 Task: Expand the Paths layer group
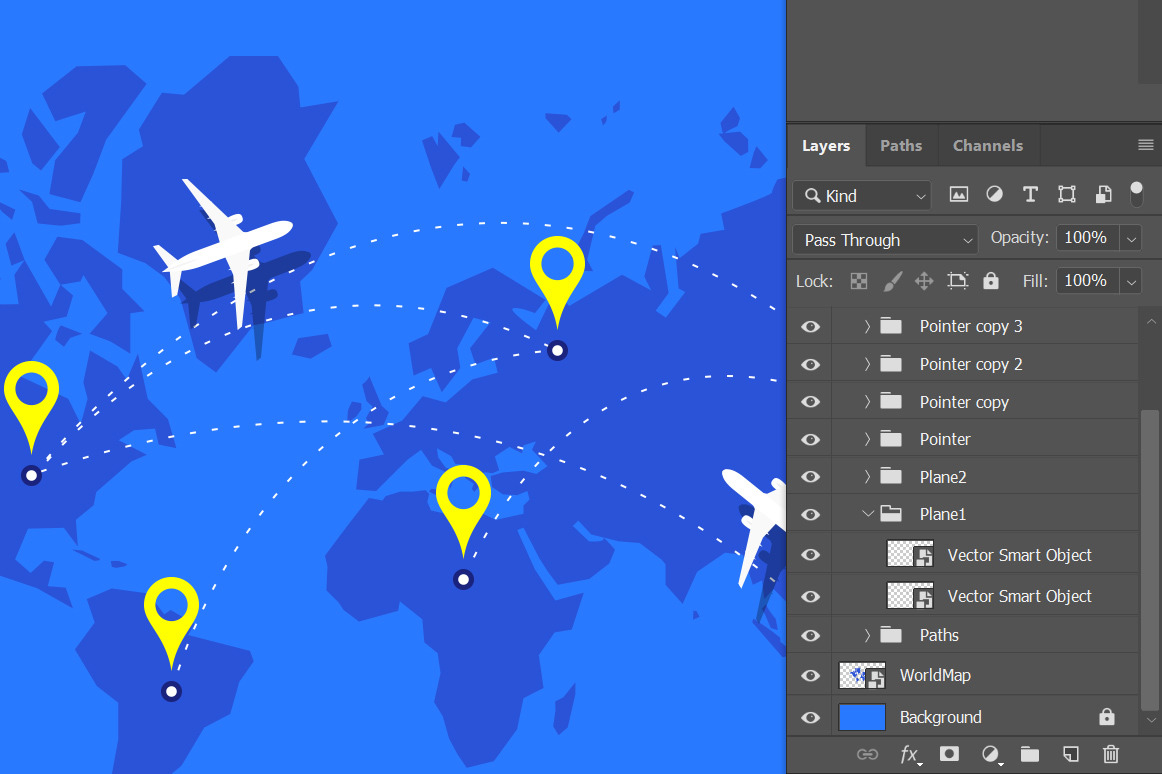867,635
